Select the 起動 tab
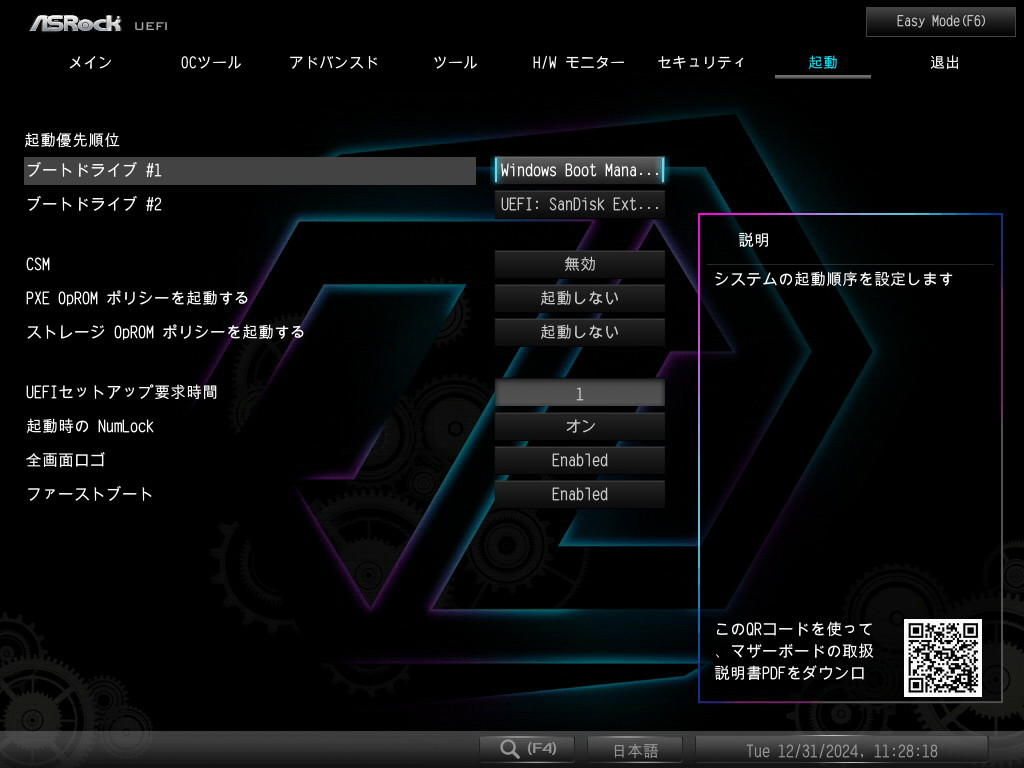 823,63
